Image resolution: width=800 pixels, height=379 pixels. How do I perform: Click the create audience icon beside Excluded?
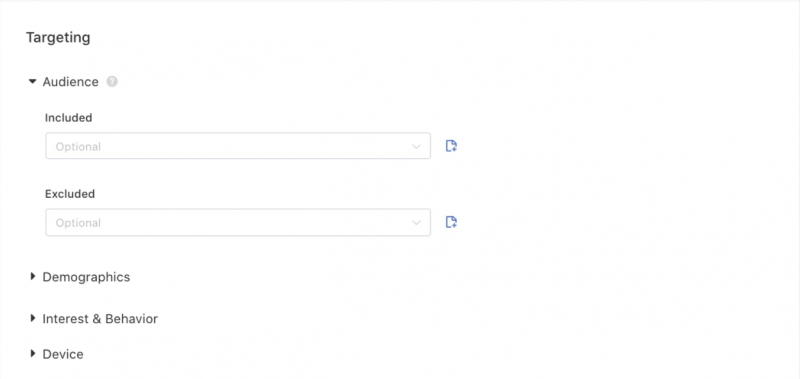point(451,222)
